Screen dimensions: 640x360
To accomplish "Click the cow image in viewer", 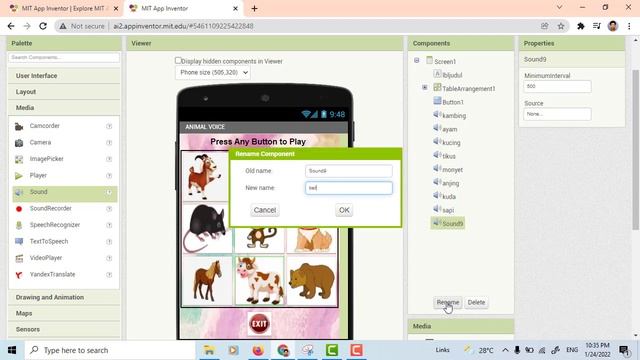I will (x=260, y=281).
